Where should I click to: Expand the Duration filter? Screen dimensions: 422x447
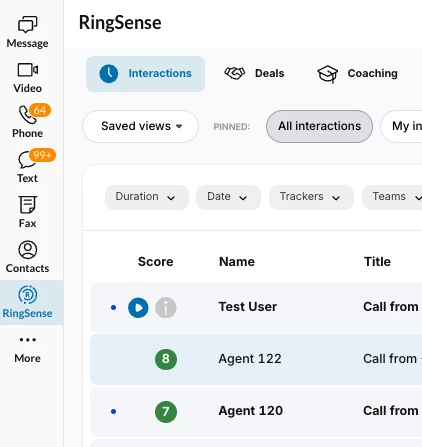[147, 197]
